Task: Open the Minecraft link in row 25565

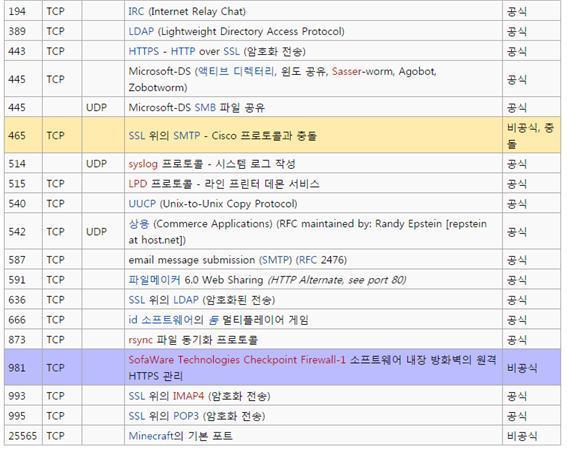Action: click(x=151, y=436)
